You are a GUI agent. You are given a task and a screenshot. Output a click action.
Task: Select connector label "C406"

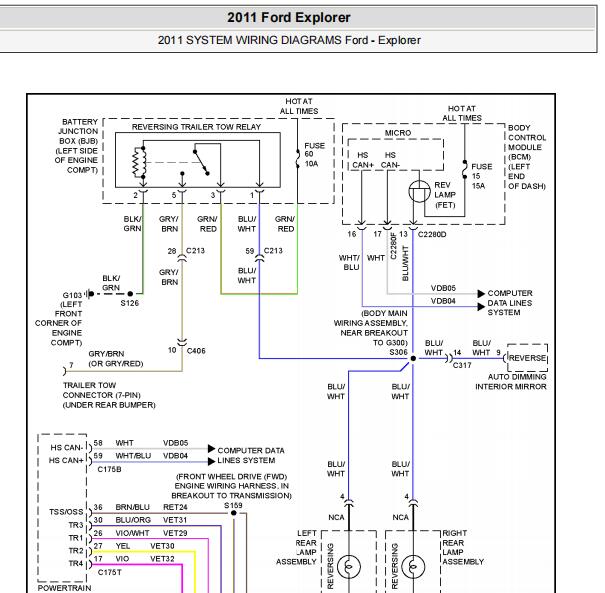[x=196, y=351]
